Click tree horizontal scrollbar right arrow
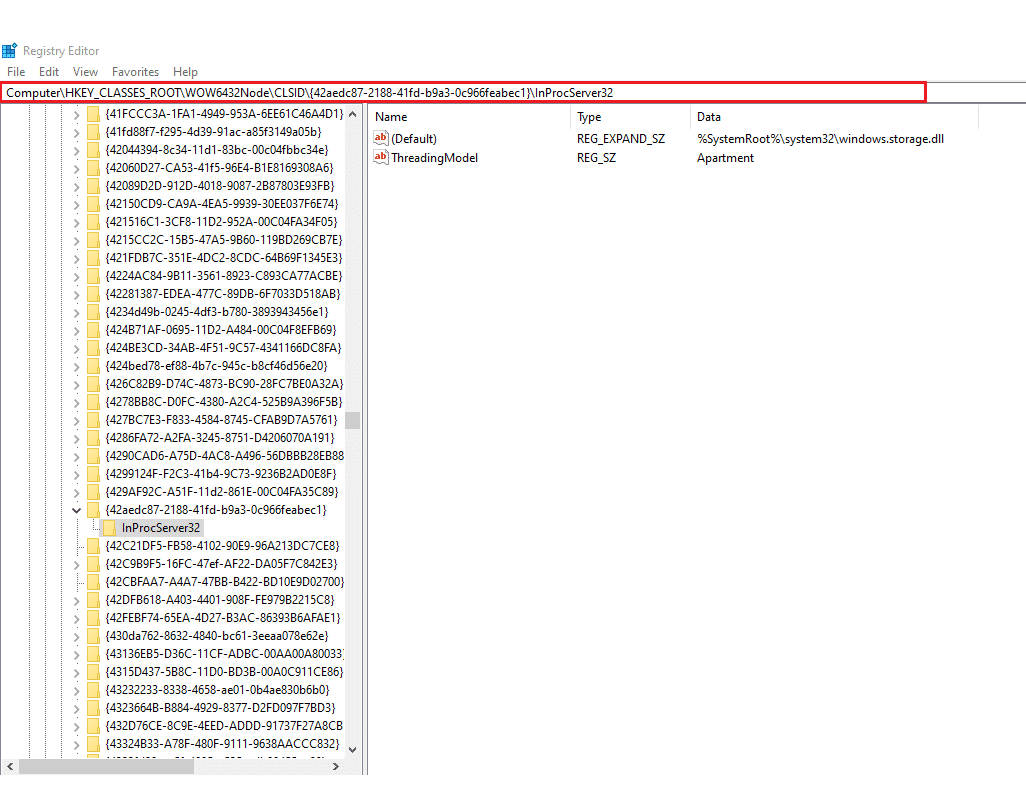This screenshot has height=795, width=1026. 336,766
